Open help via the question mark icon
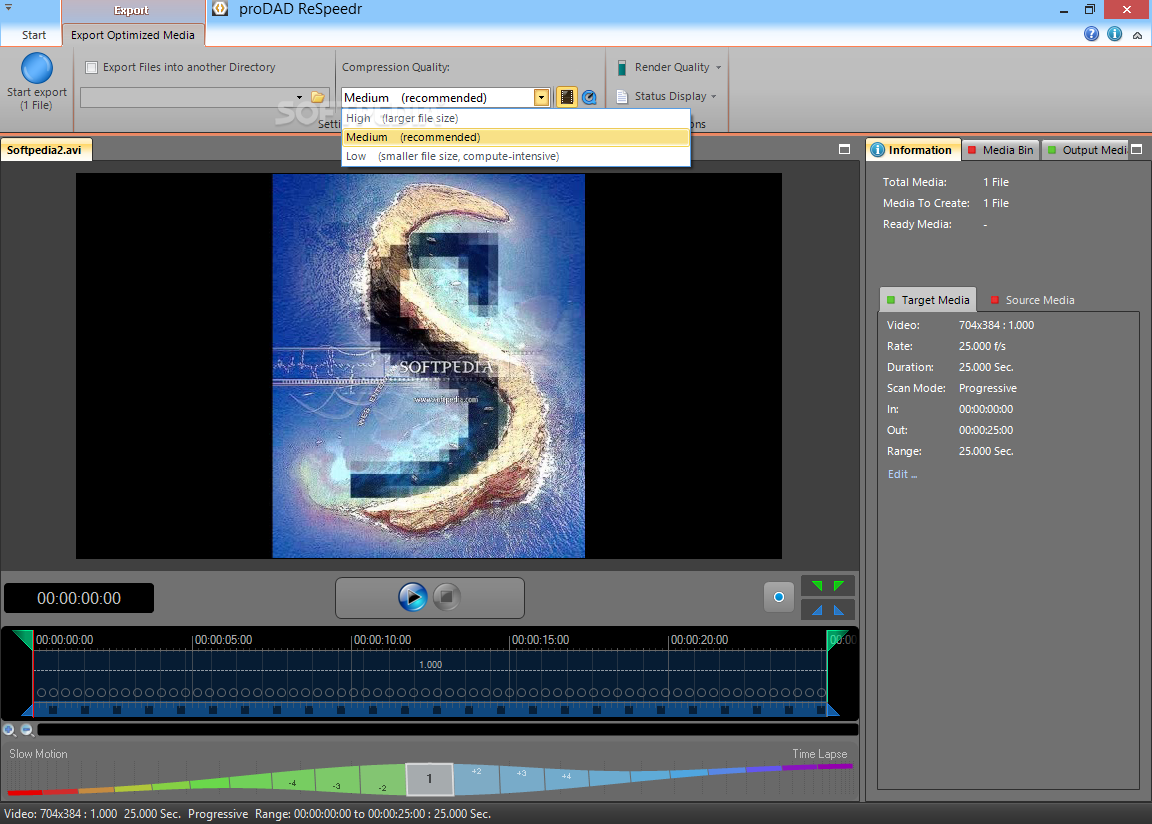This screenshot has height=824, width=1152. click(x=1092, y=34)
